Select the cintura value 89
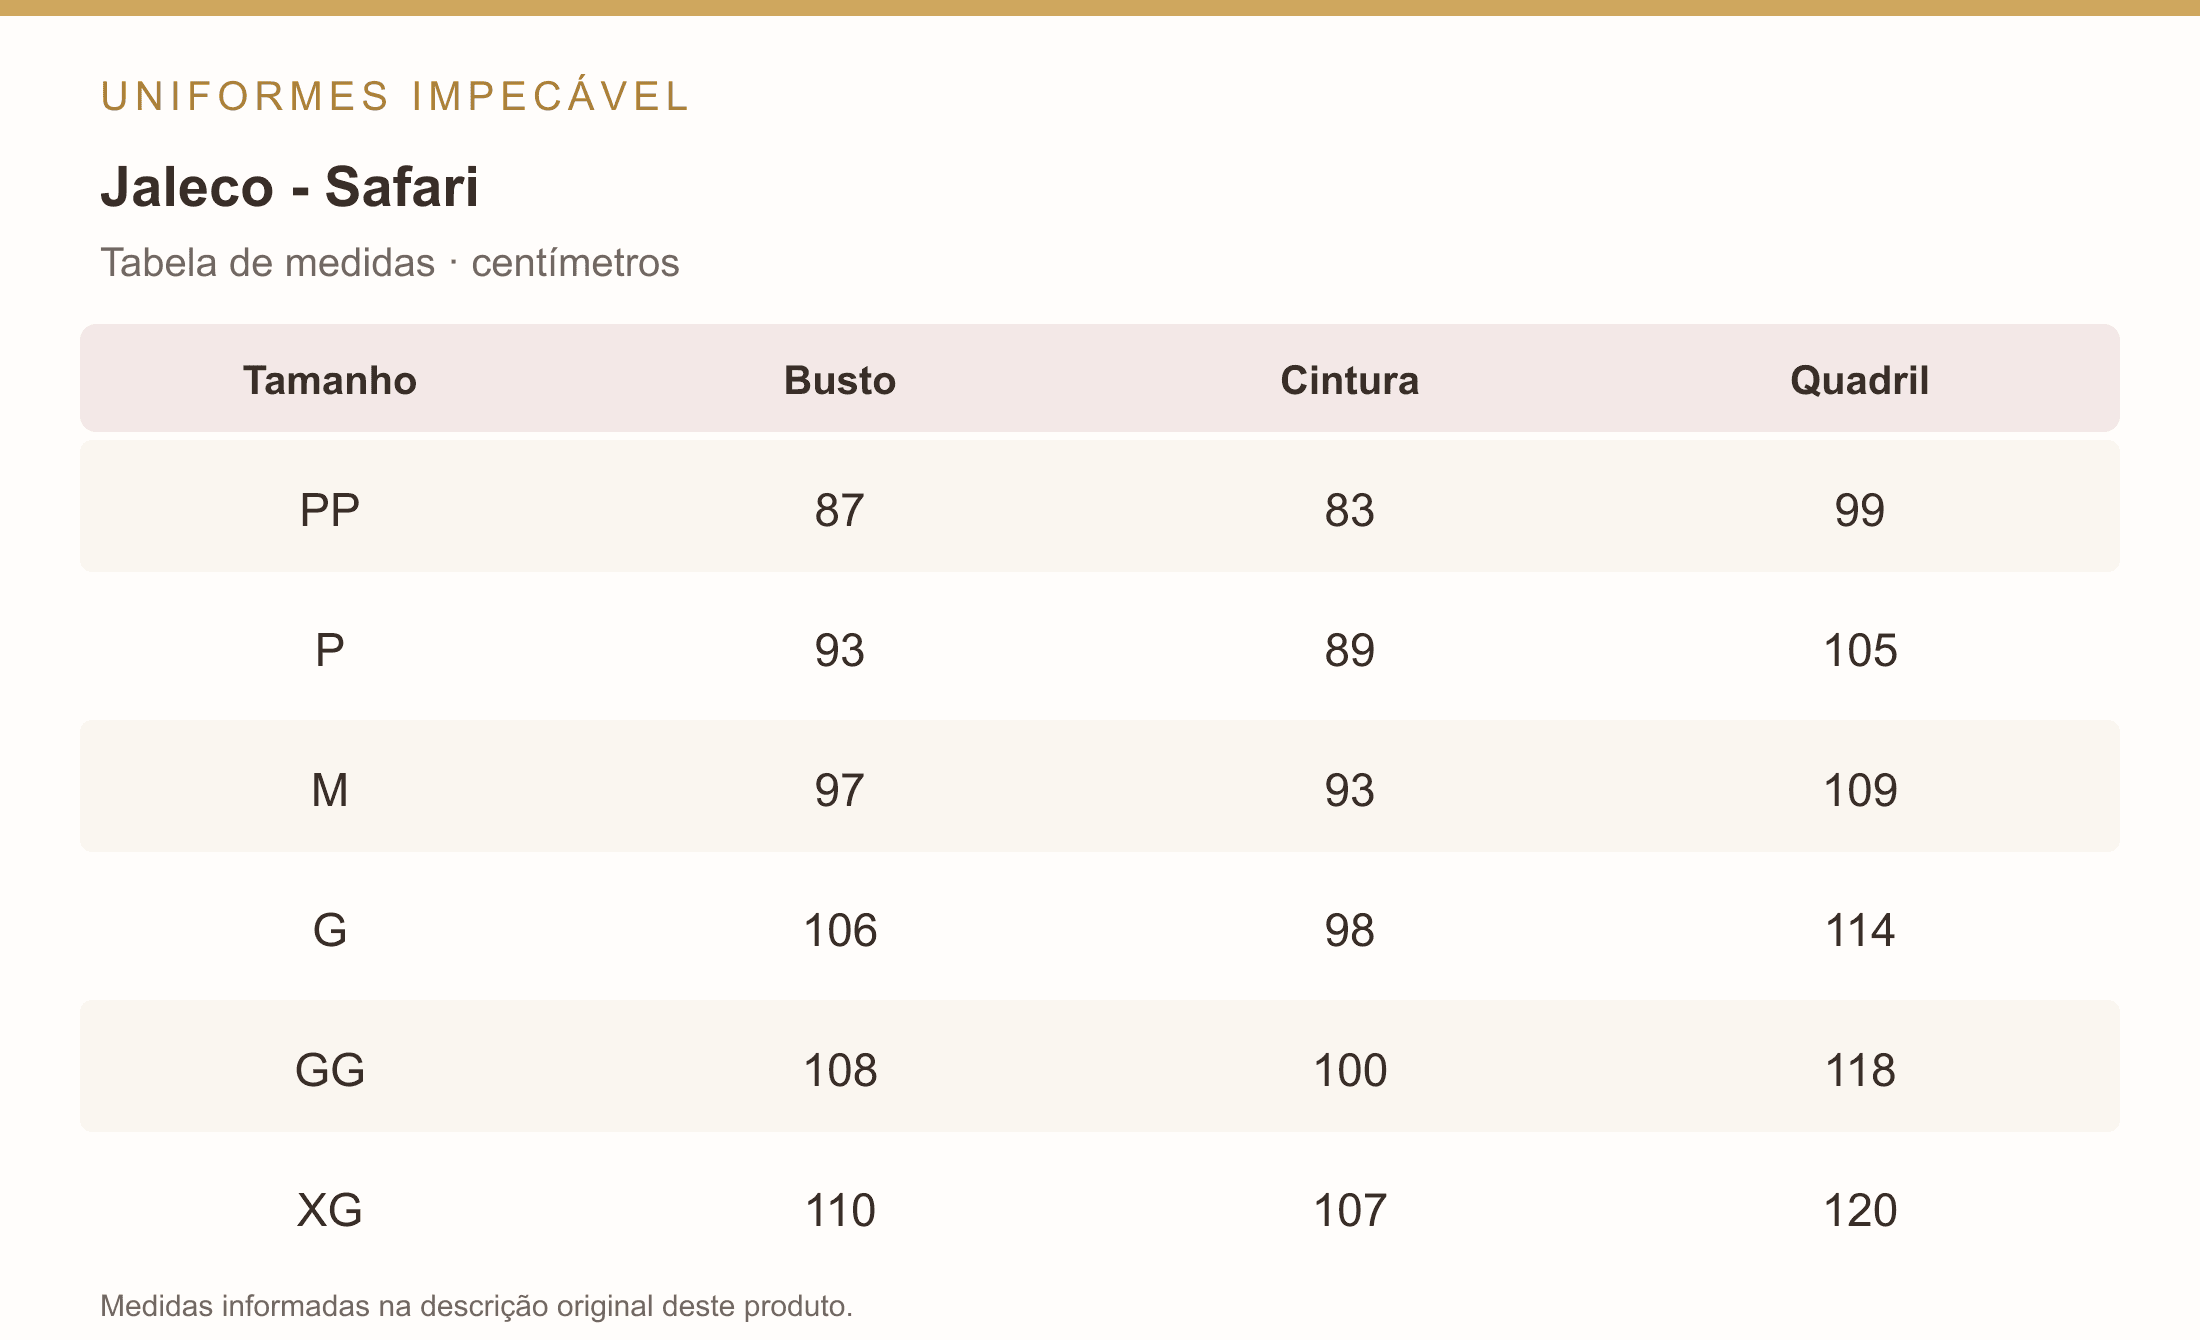The height and width of the screenshot is (1340, 2200). pyautogui.click(x=1350, y=650)
